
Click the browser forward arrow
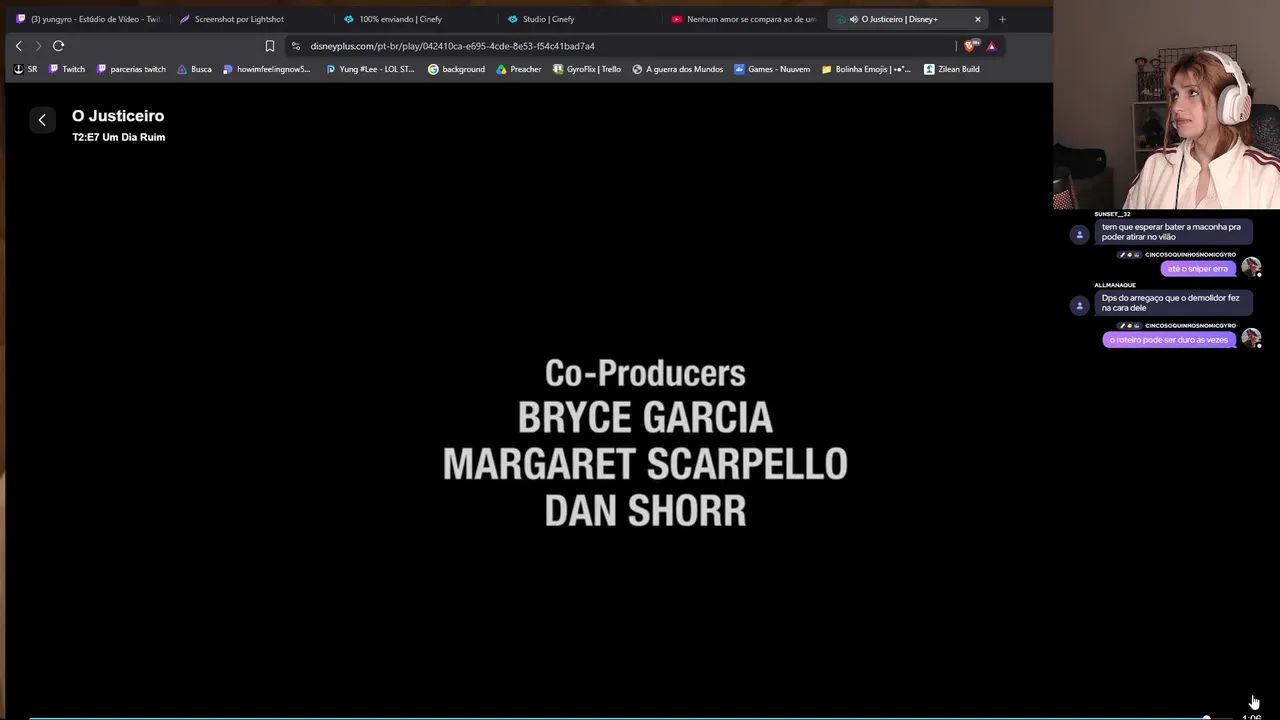point(38,46)
